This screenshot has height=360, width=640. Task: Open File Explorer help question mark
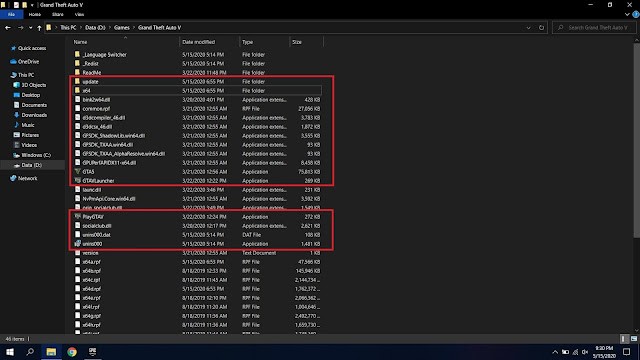[x=636, y=14]
